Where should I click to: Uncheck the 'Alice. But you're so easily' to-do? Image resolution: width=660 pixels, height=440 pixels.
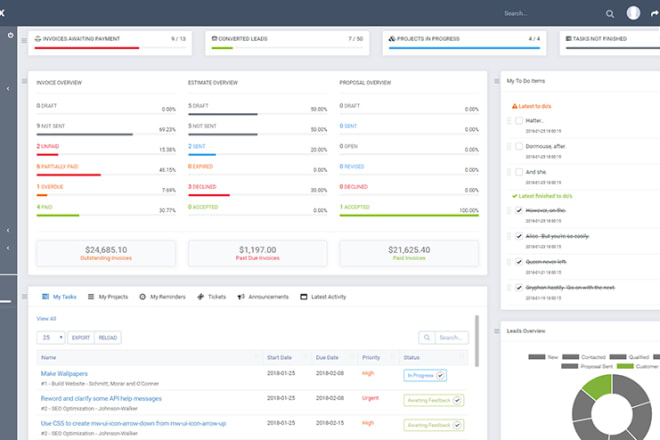(519, 236)
